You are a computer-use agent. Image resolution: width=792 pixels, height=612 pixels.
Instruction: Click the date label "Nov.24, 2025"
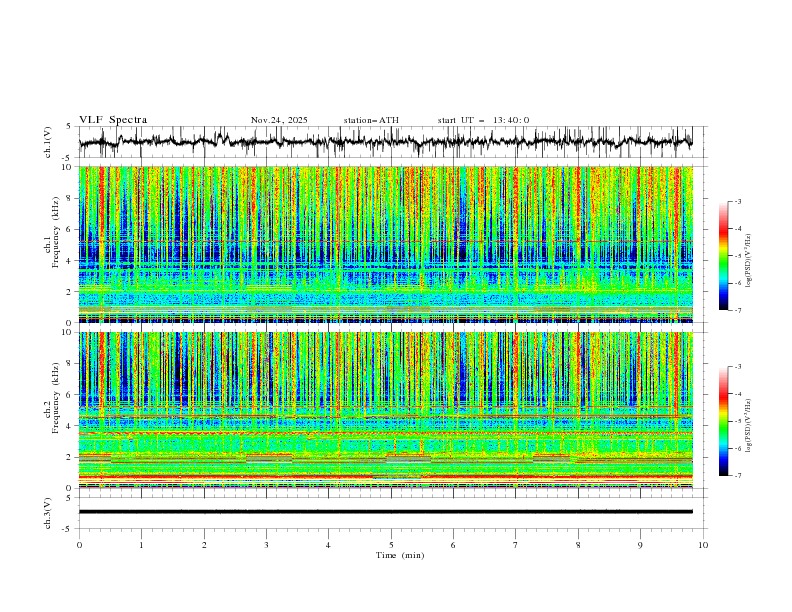coord(279,120)
